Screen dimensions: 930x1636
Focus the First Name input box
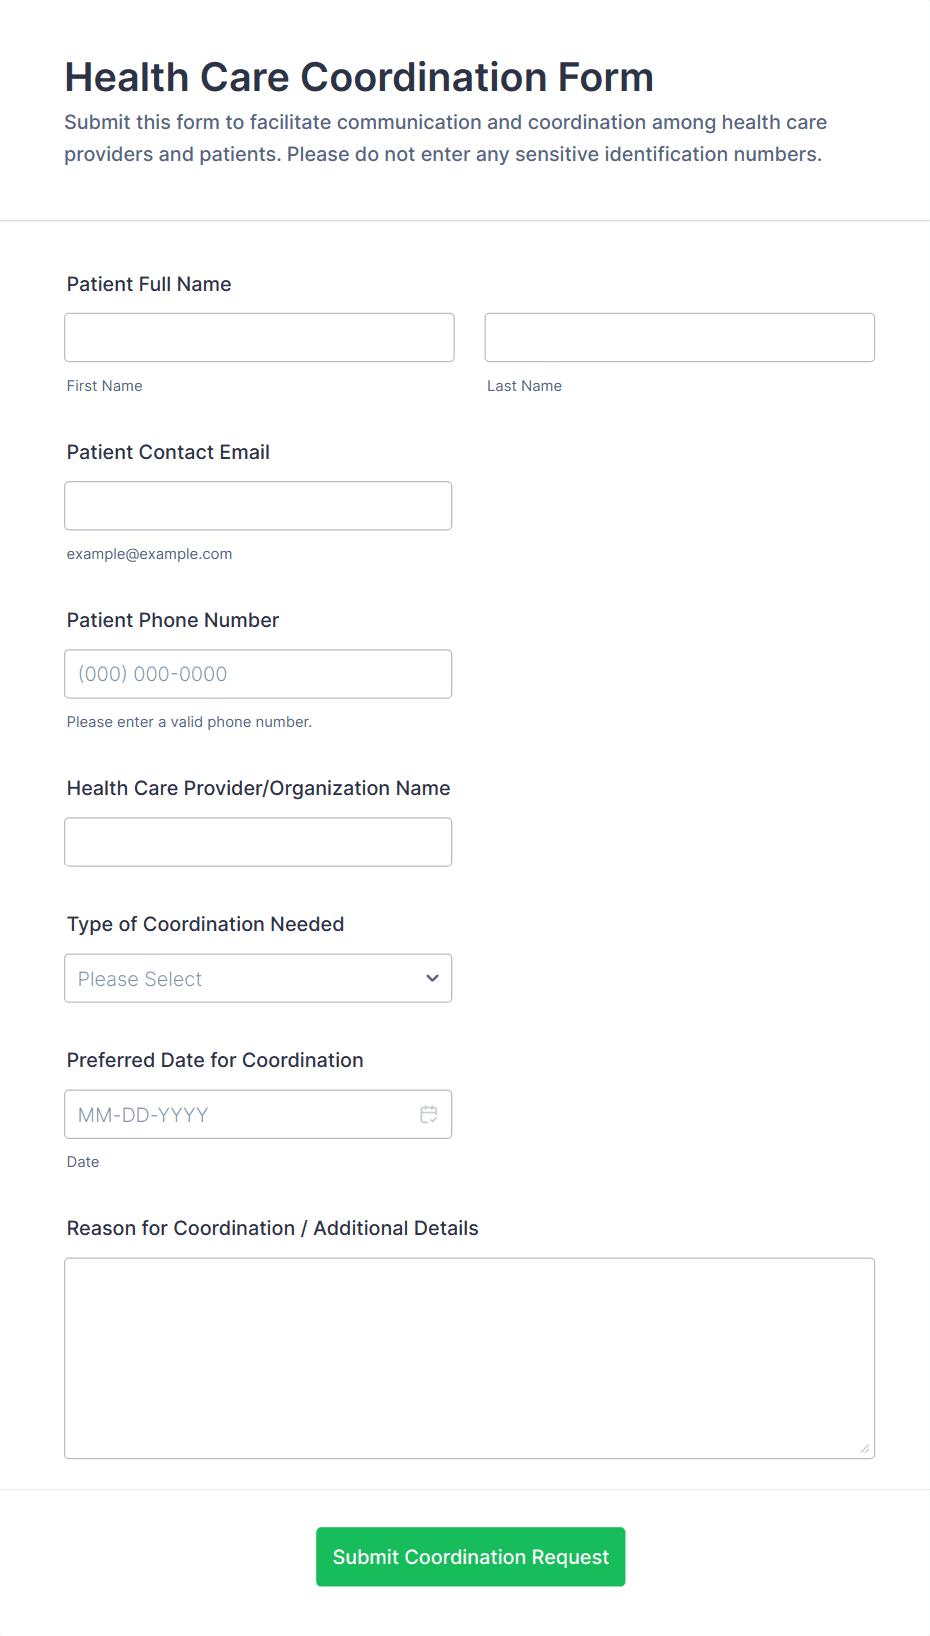tap(259, 337)
